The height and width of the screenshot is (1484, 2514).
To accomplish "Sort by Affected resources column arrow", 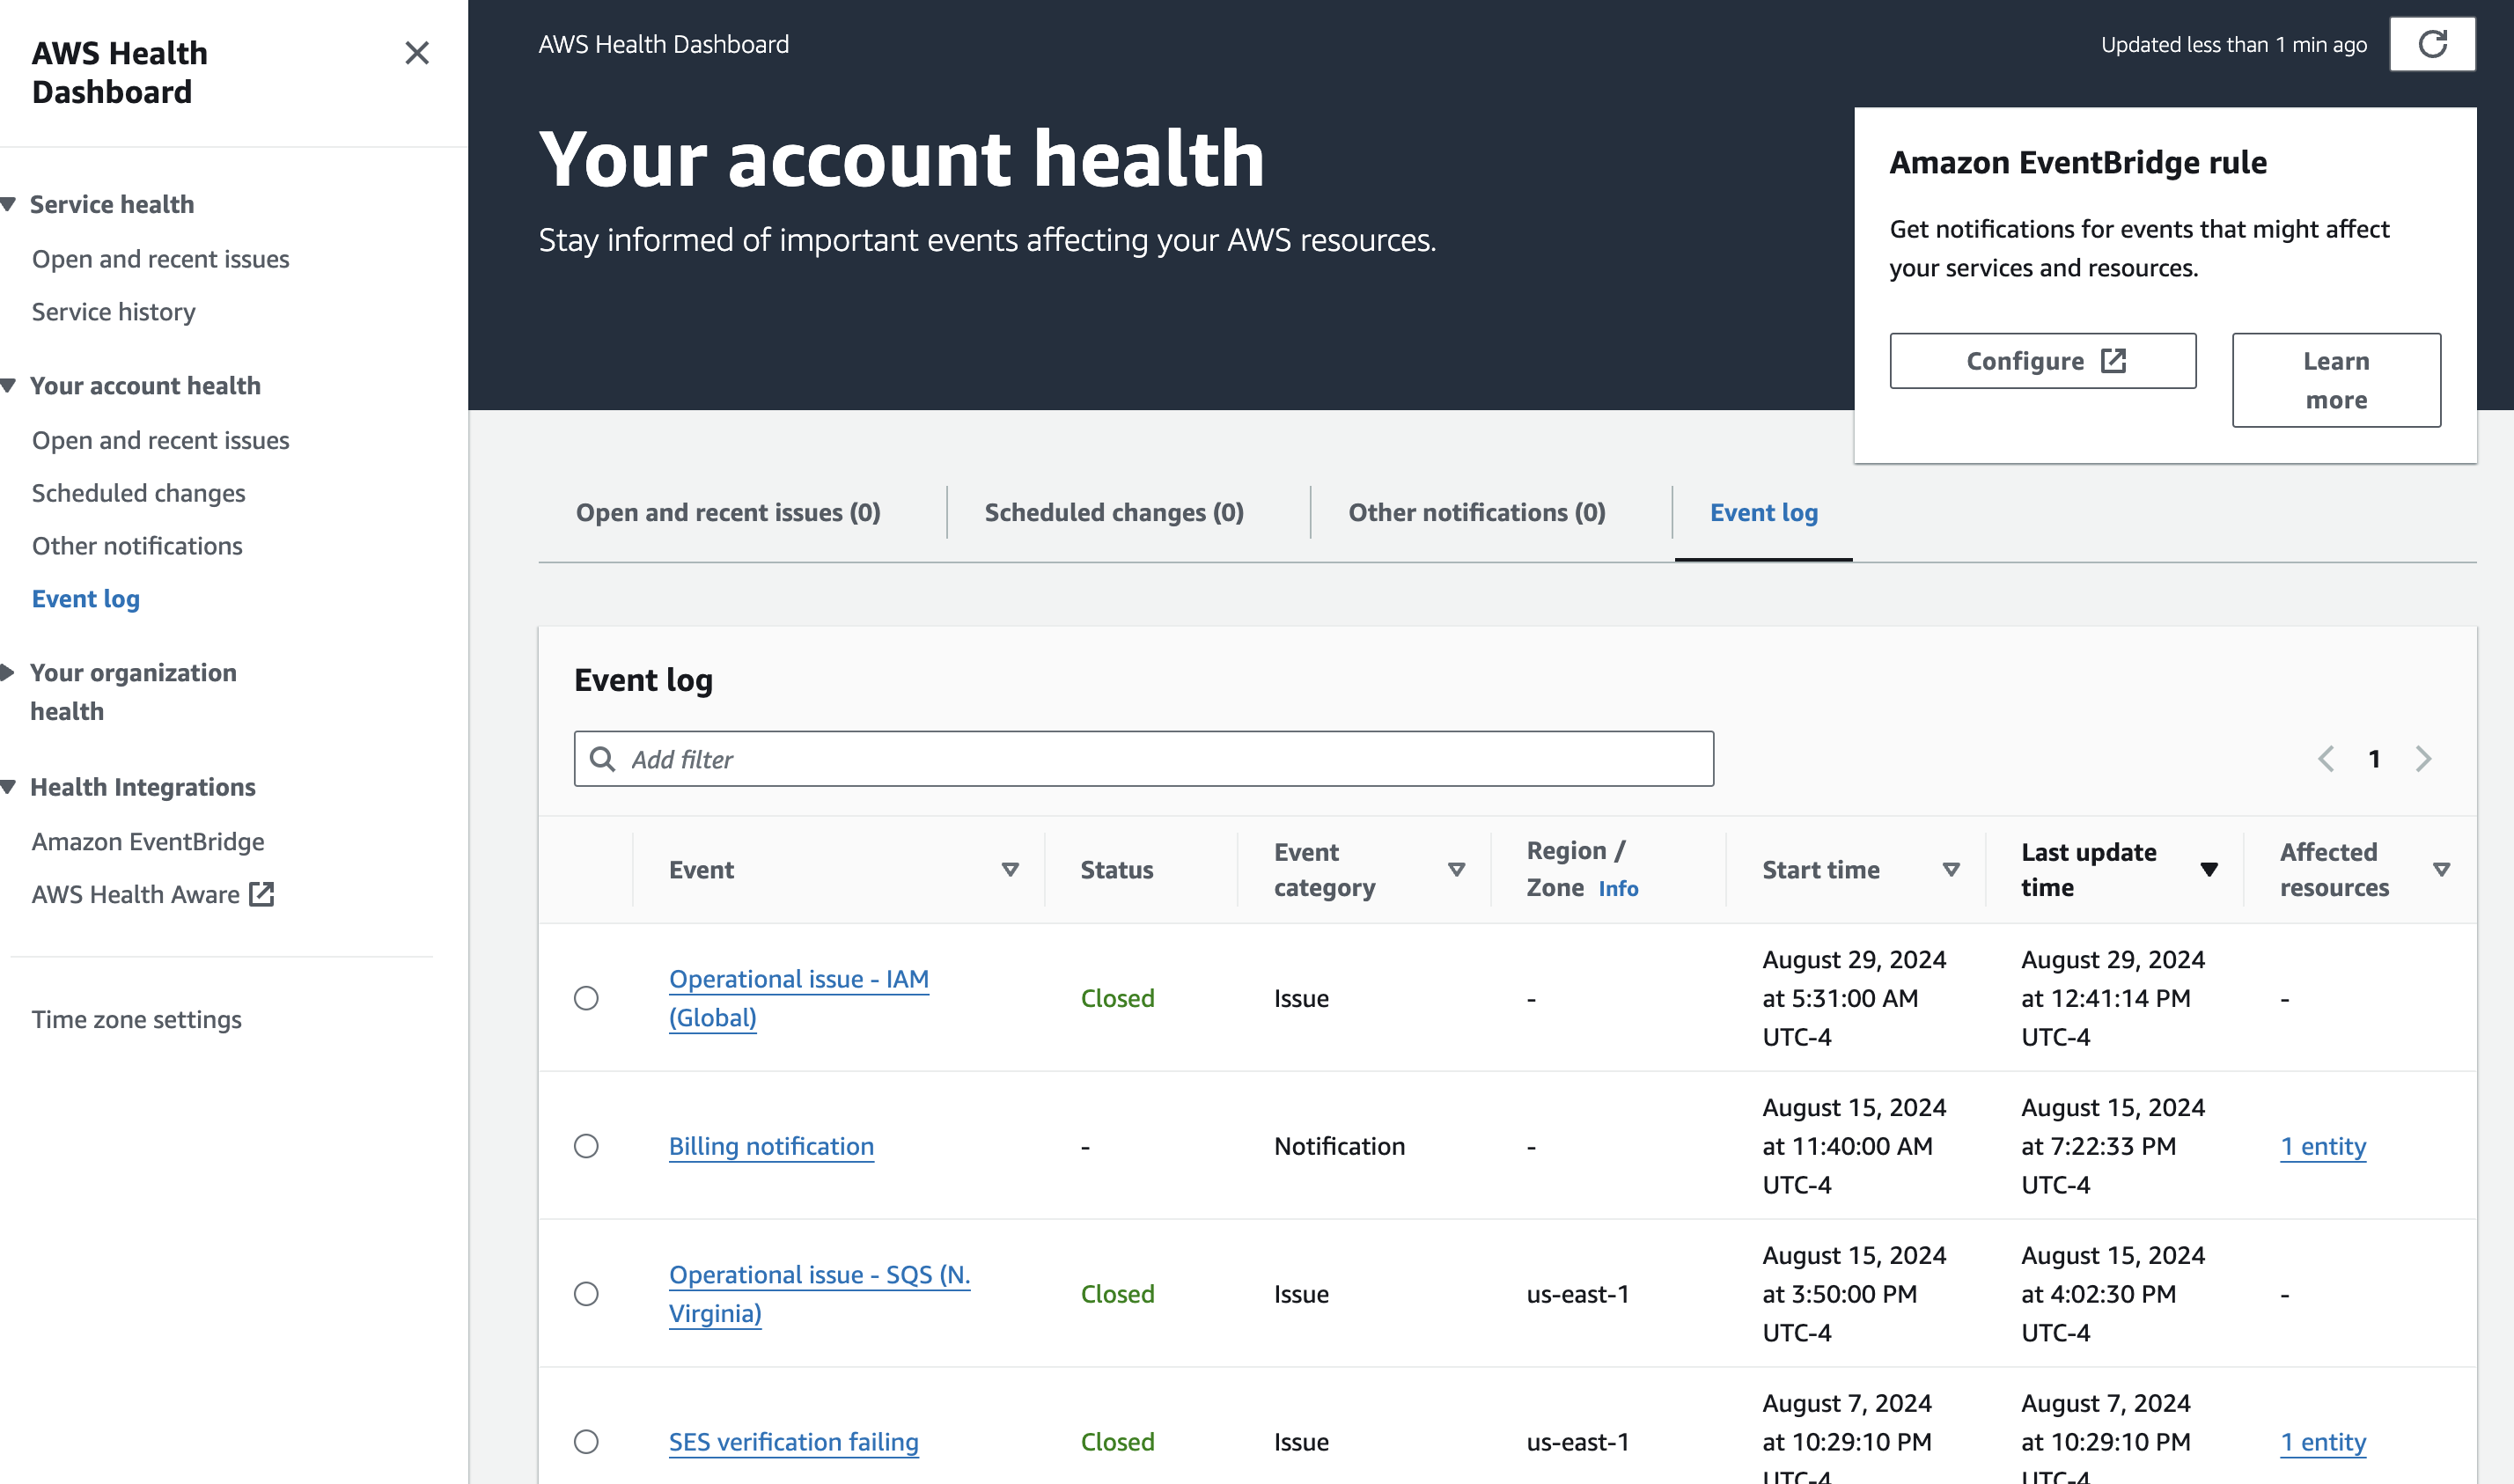I will pos(2441,870).
